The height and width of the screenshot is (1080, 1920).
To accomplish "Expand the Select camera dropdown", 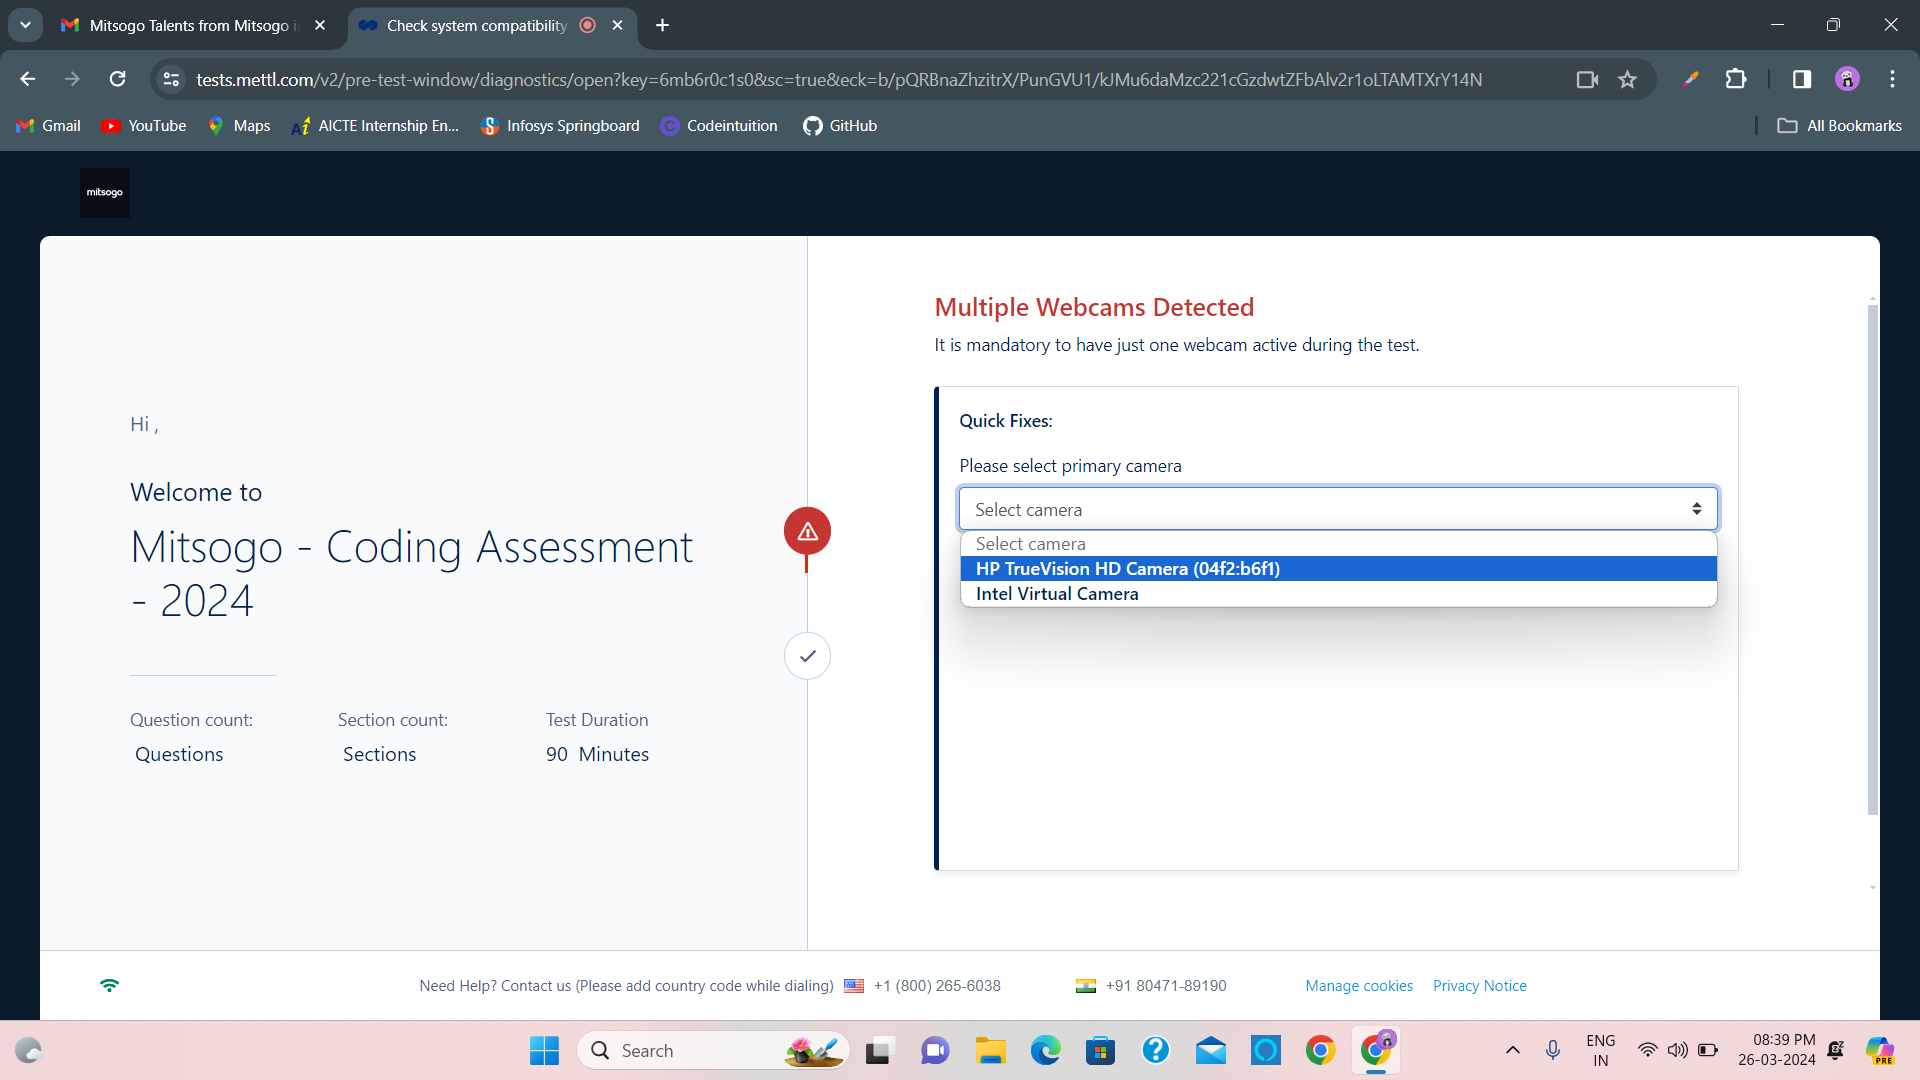I will (1337, 509).
